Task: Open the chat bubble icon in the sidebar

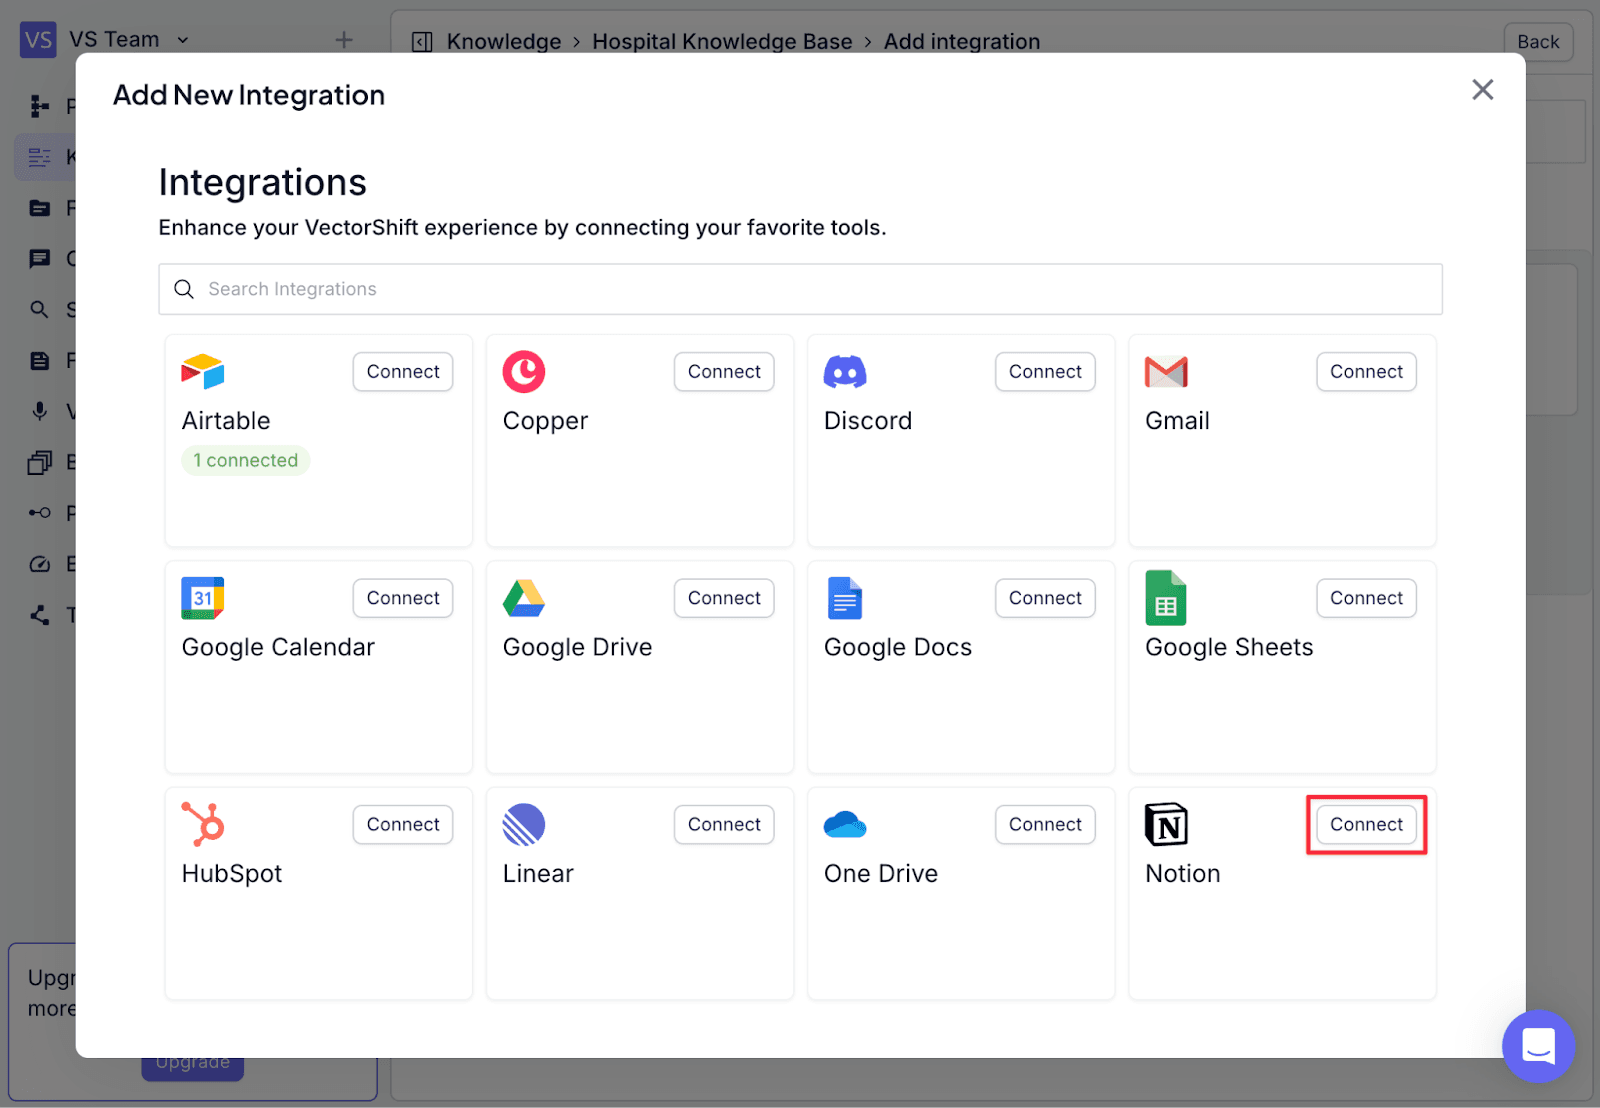Action: (x=40, y=259)
